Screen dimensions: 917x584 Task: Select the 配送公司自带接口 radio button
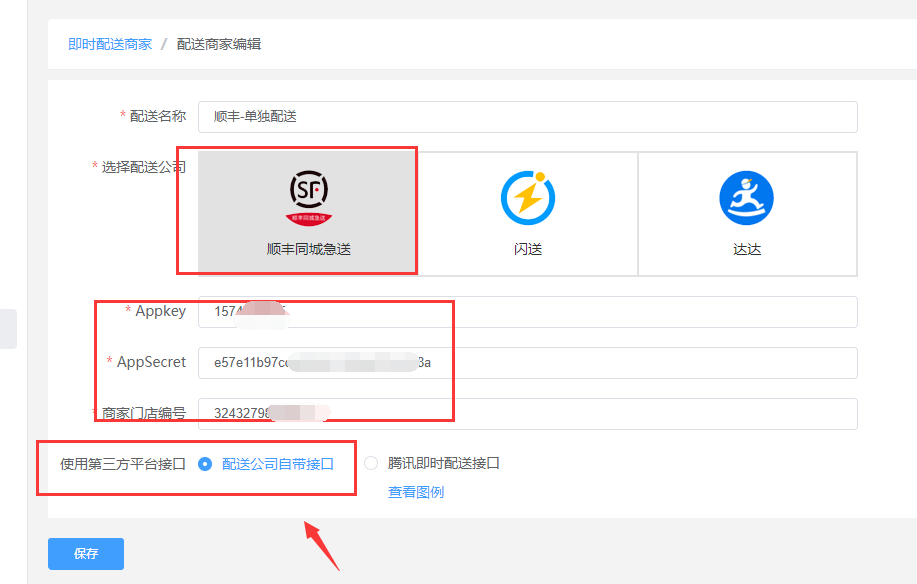coord(206,463)
